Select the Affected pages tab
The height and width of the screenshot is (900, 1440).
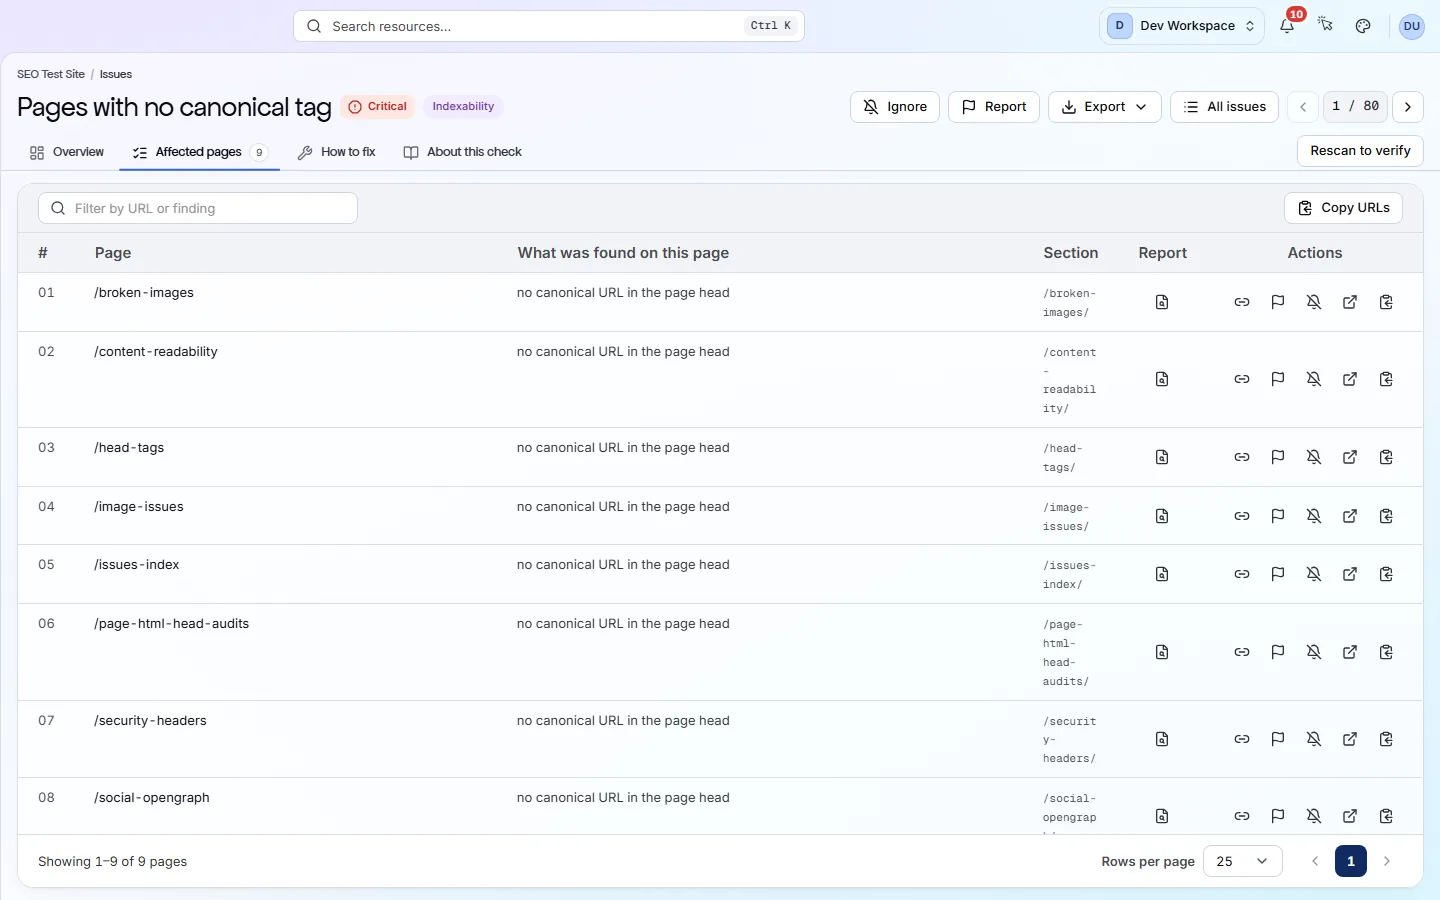pos(199,152)
